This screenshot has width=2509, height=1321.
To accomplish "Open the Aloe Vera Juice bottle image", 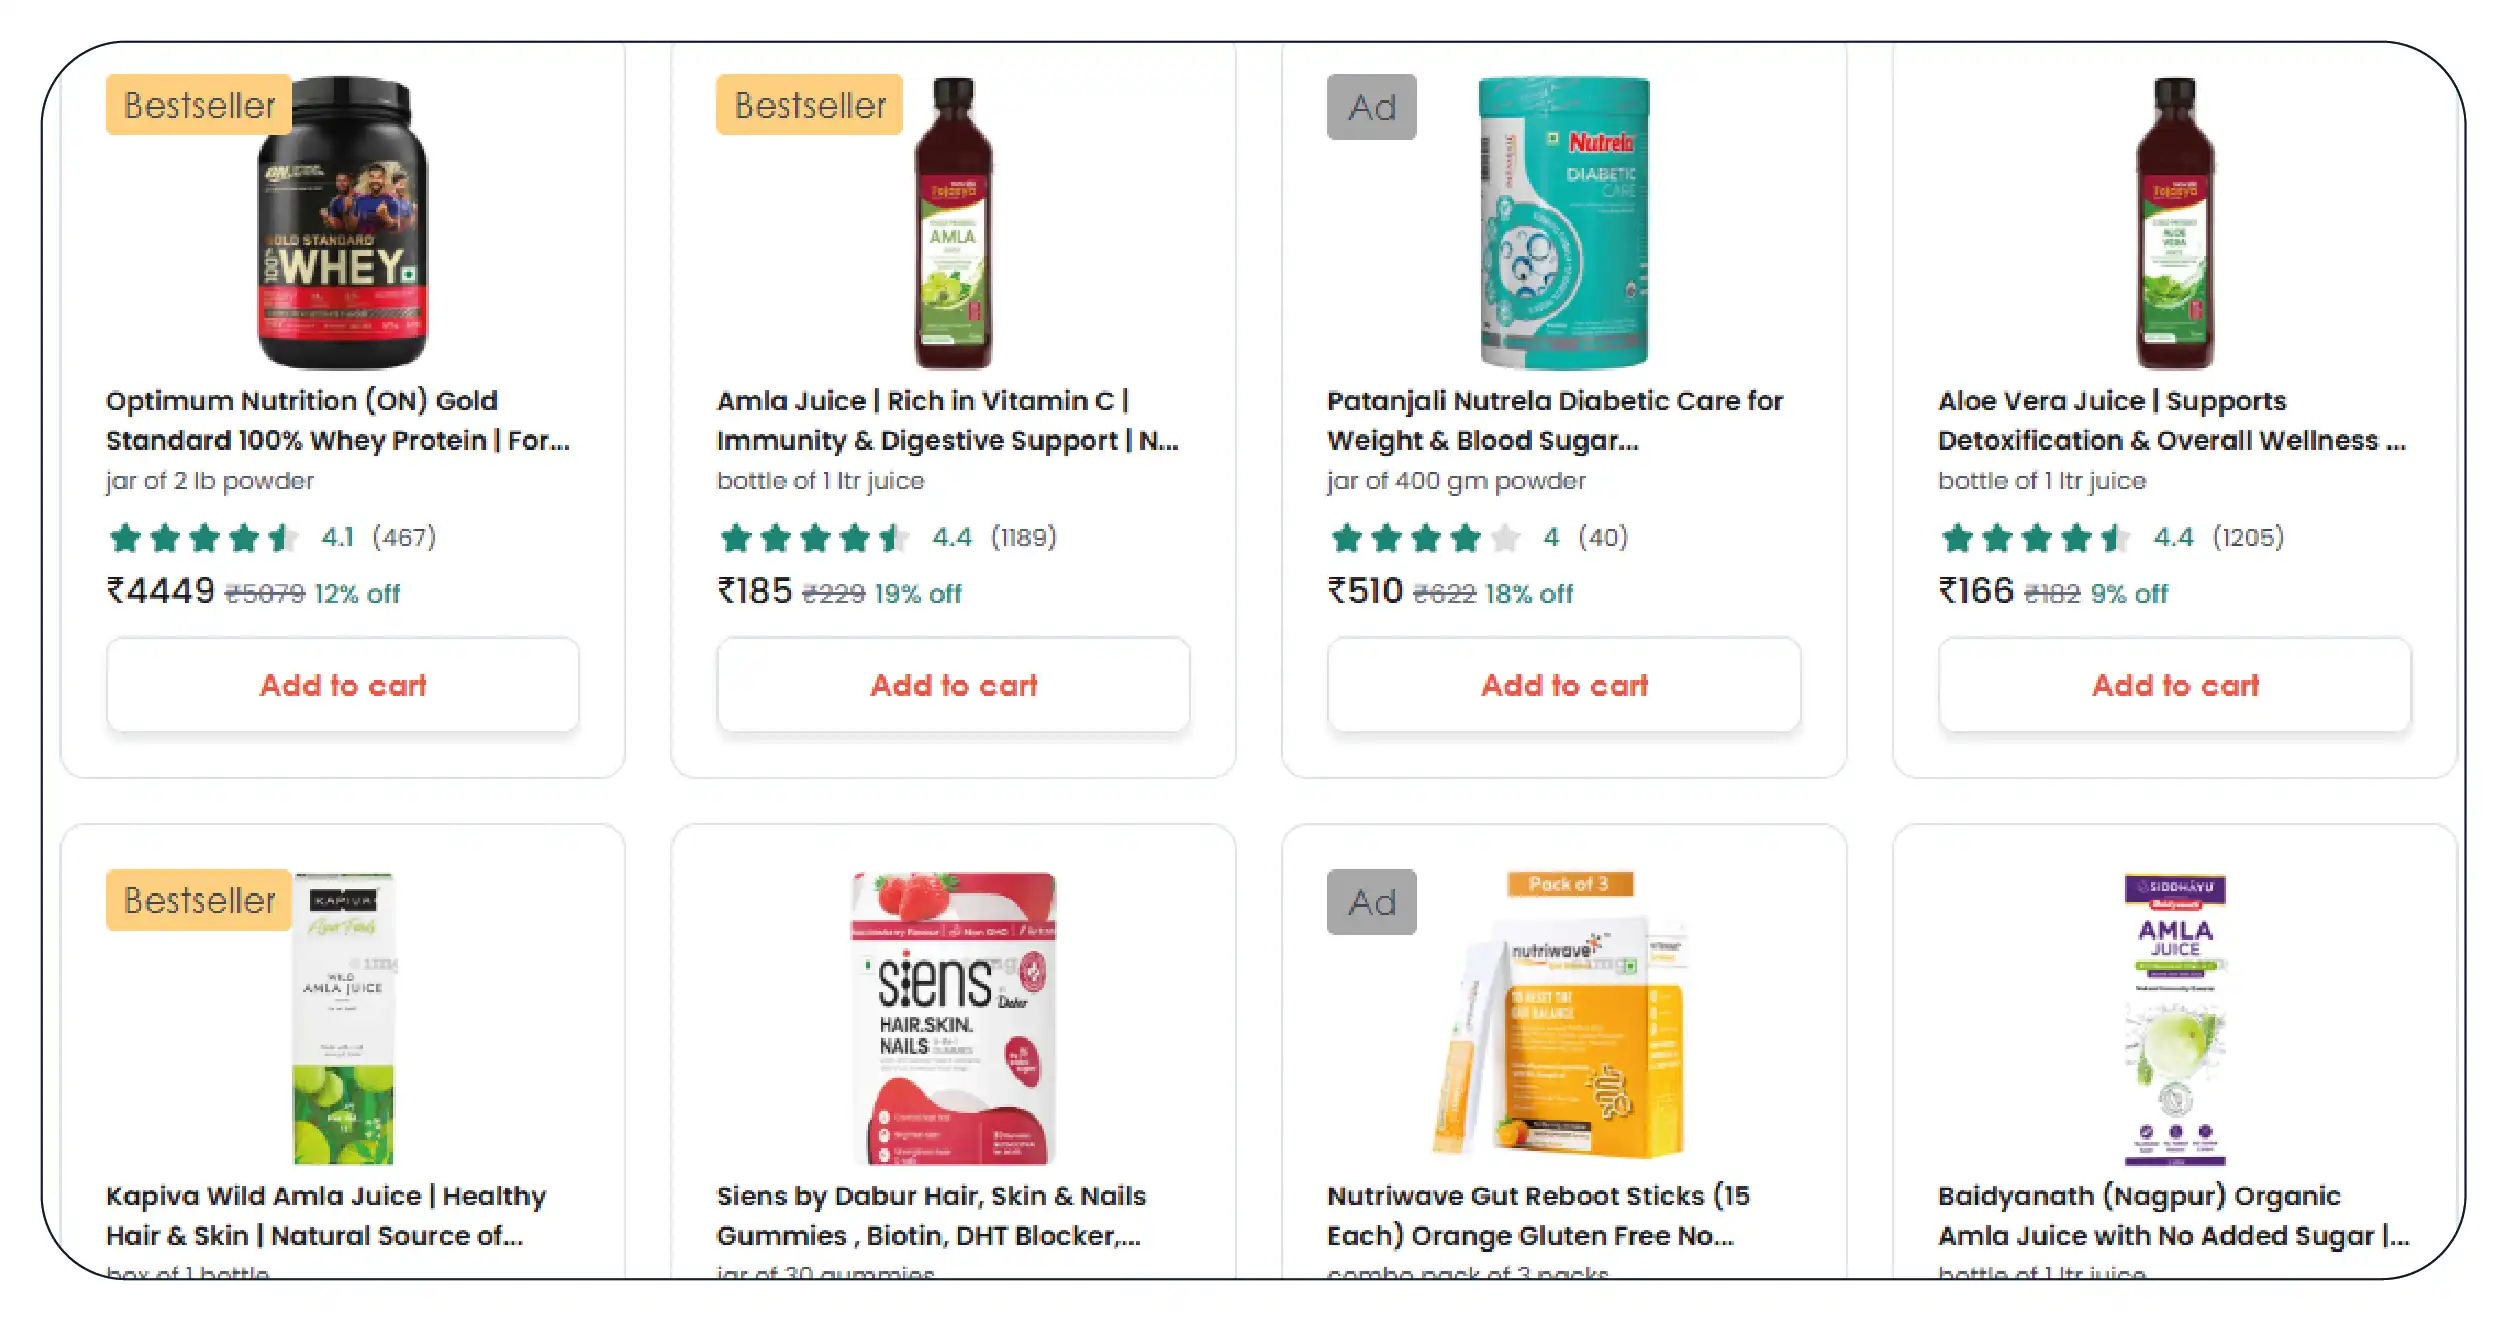I will click(x=2175, y=222).
